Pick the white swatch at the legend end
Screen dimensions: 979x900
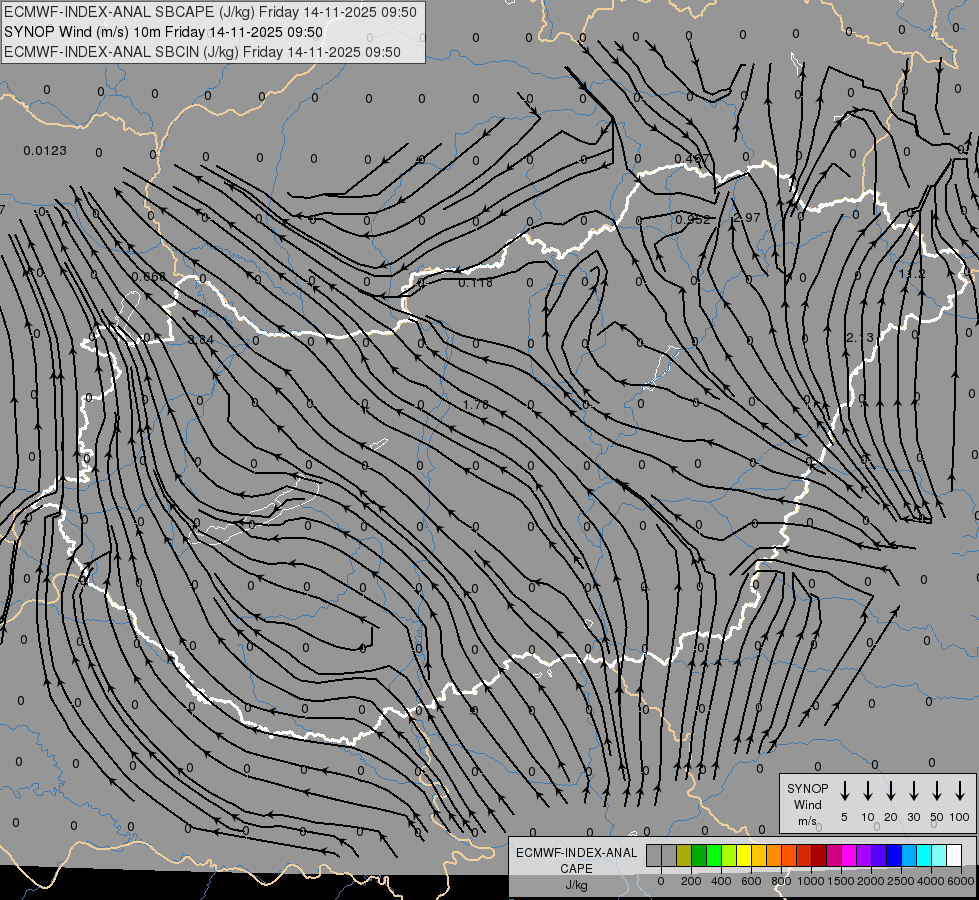(953, 855)
